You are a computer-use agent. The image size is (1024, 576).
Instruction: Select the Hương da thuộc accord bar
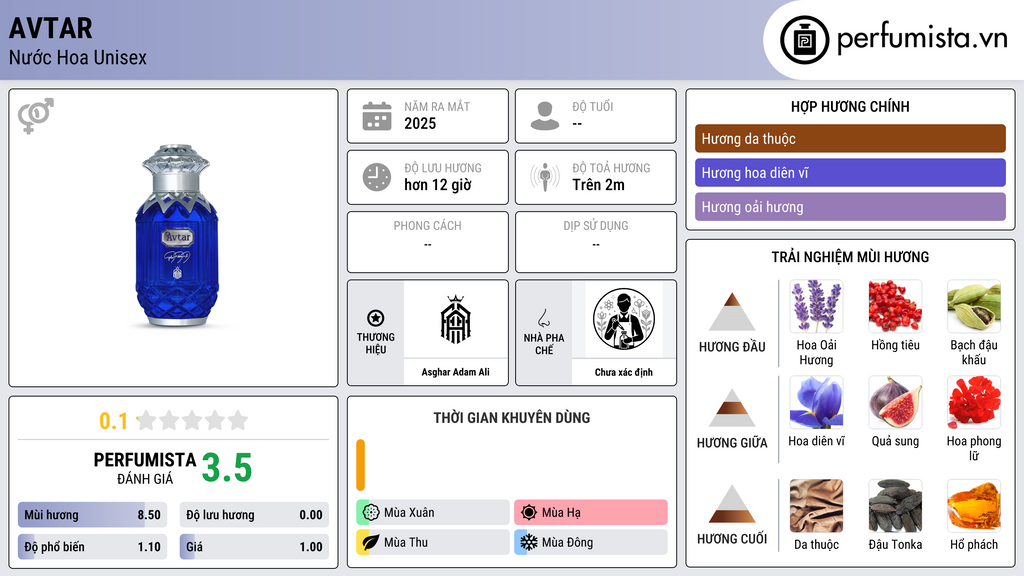(x=850, y=138)
